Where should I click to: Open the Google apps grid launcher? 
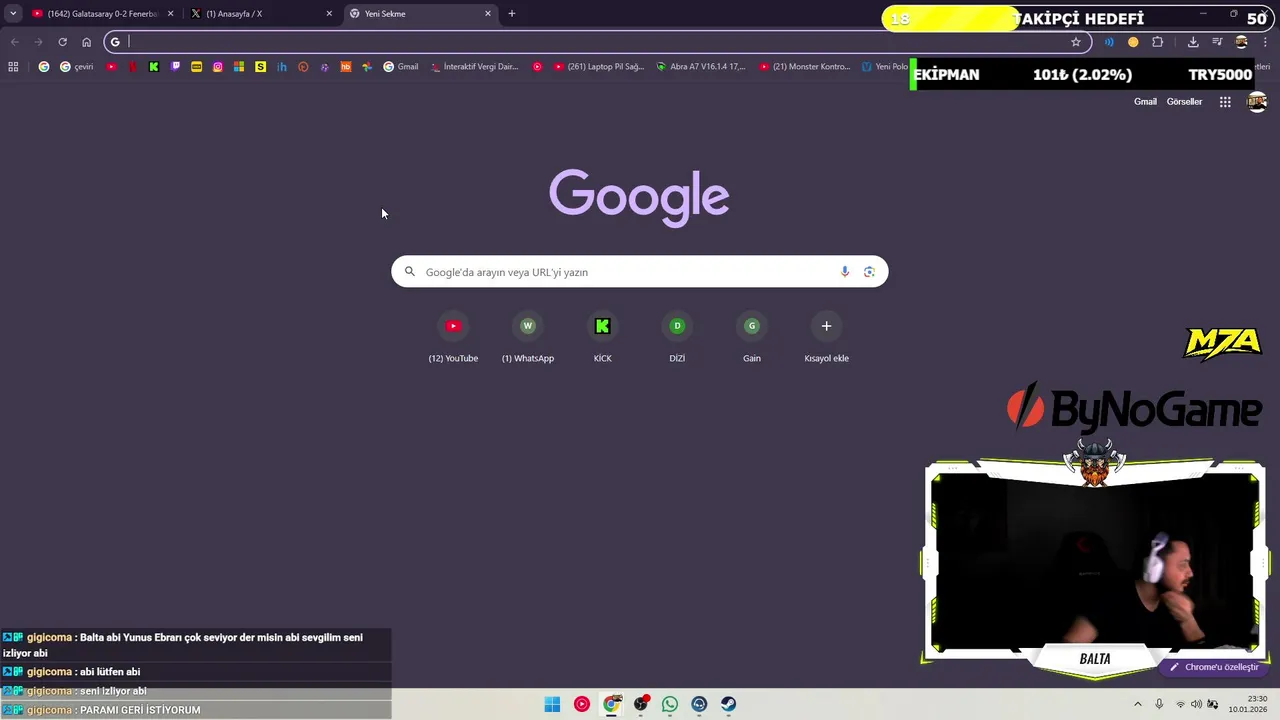1225,102
